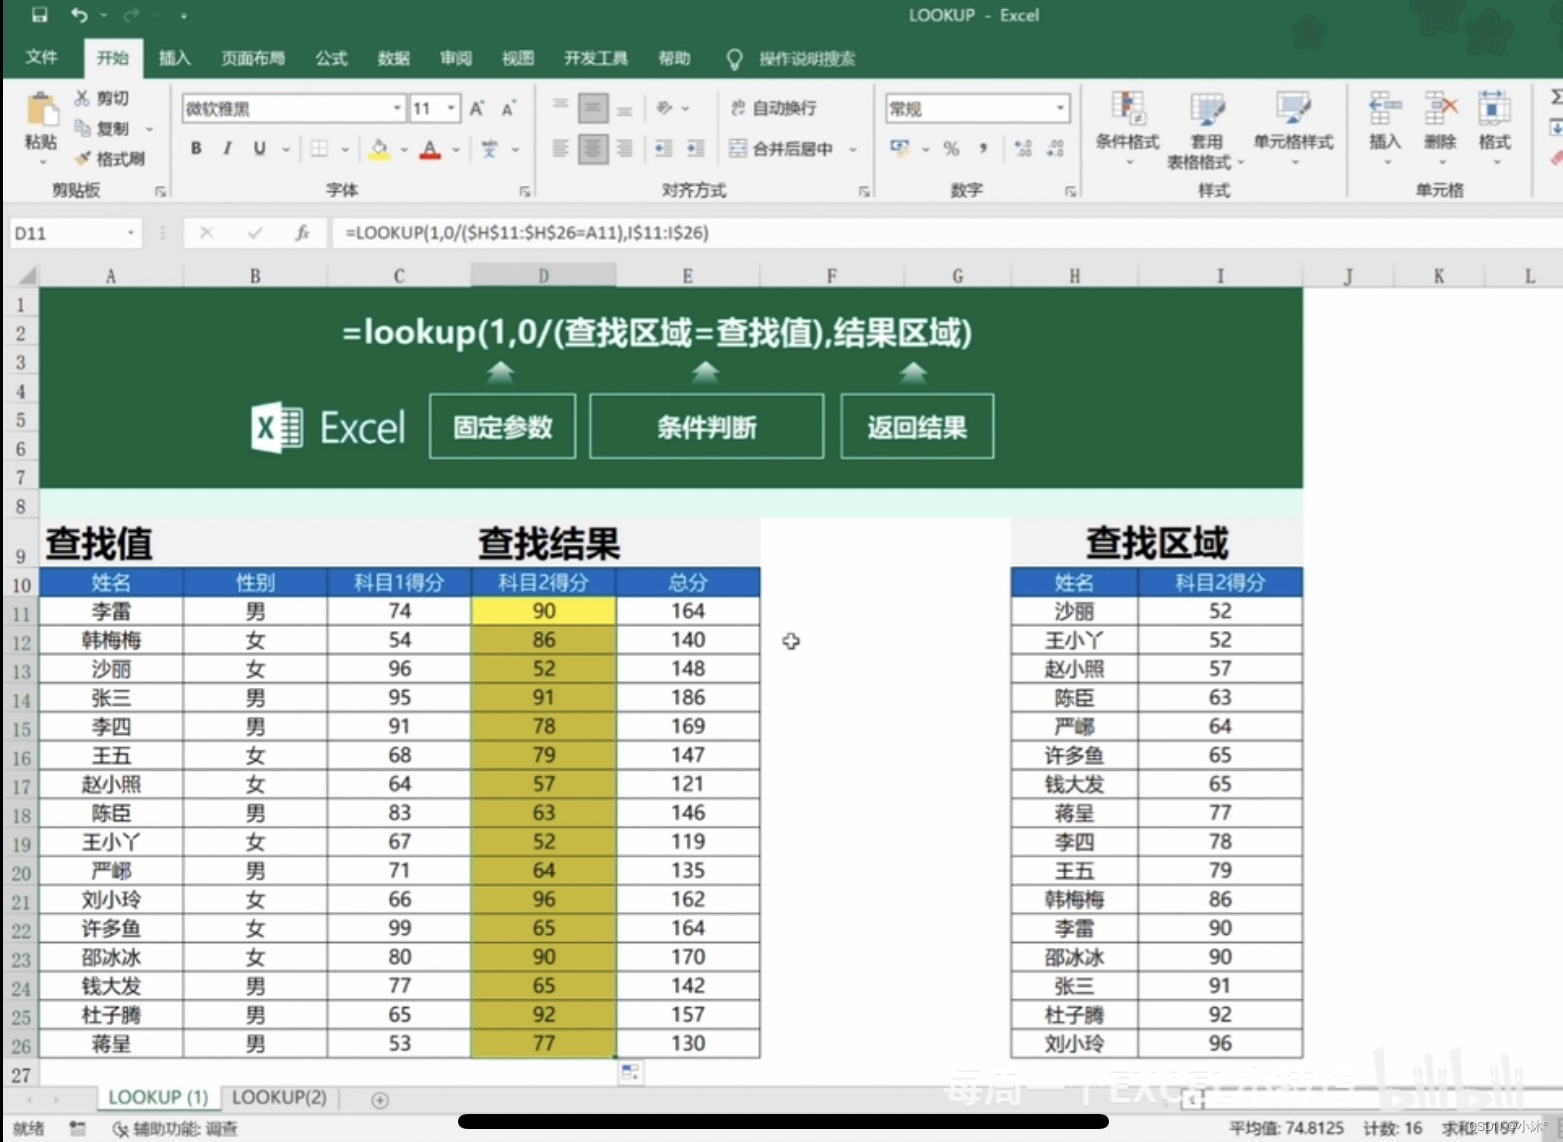Screen dimensions: 1563x1142
Task: Click accessibility check (辅助功能: 调查)
Action: [176, 1129]
